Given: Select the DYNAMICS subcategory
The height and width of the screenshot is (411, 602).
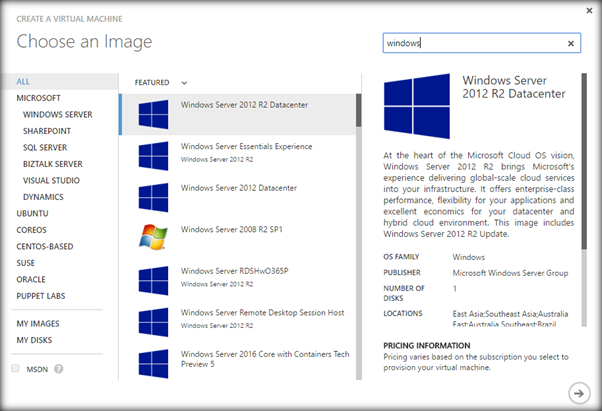Looking at the screenshot, I should pos(43,197).
